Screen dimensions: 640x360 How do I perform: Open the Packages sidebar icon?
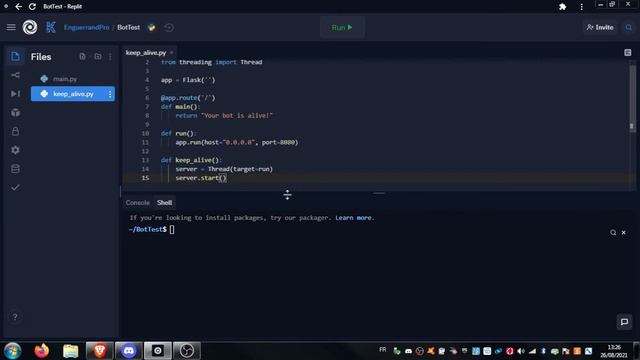tap(15, 112)
